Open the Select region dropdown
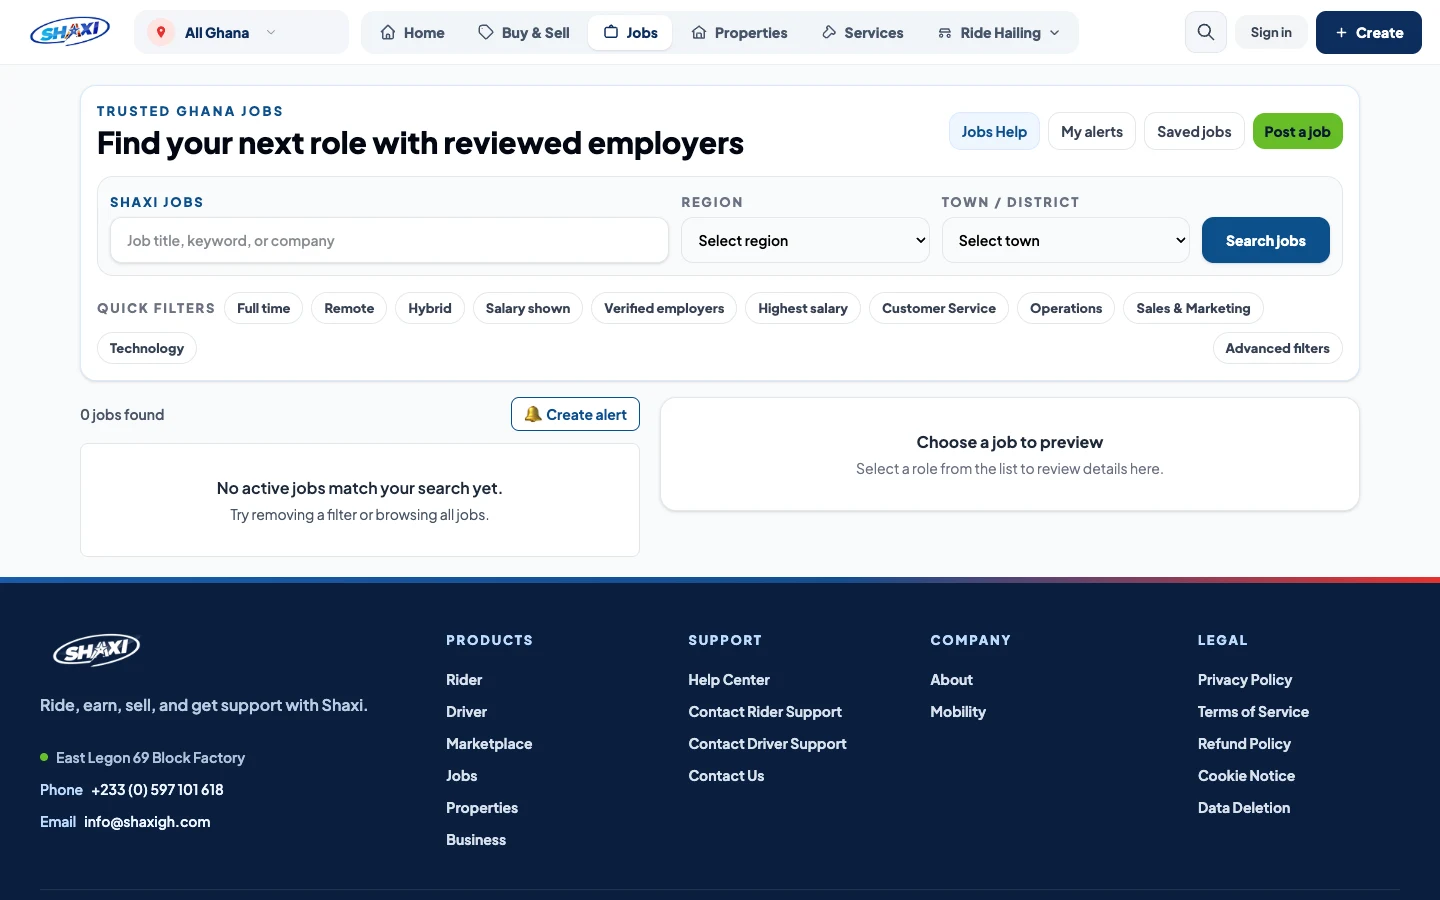The height and width of the screenshot is (900, 1440). coord(805,240)
